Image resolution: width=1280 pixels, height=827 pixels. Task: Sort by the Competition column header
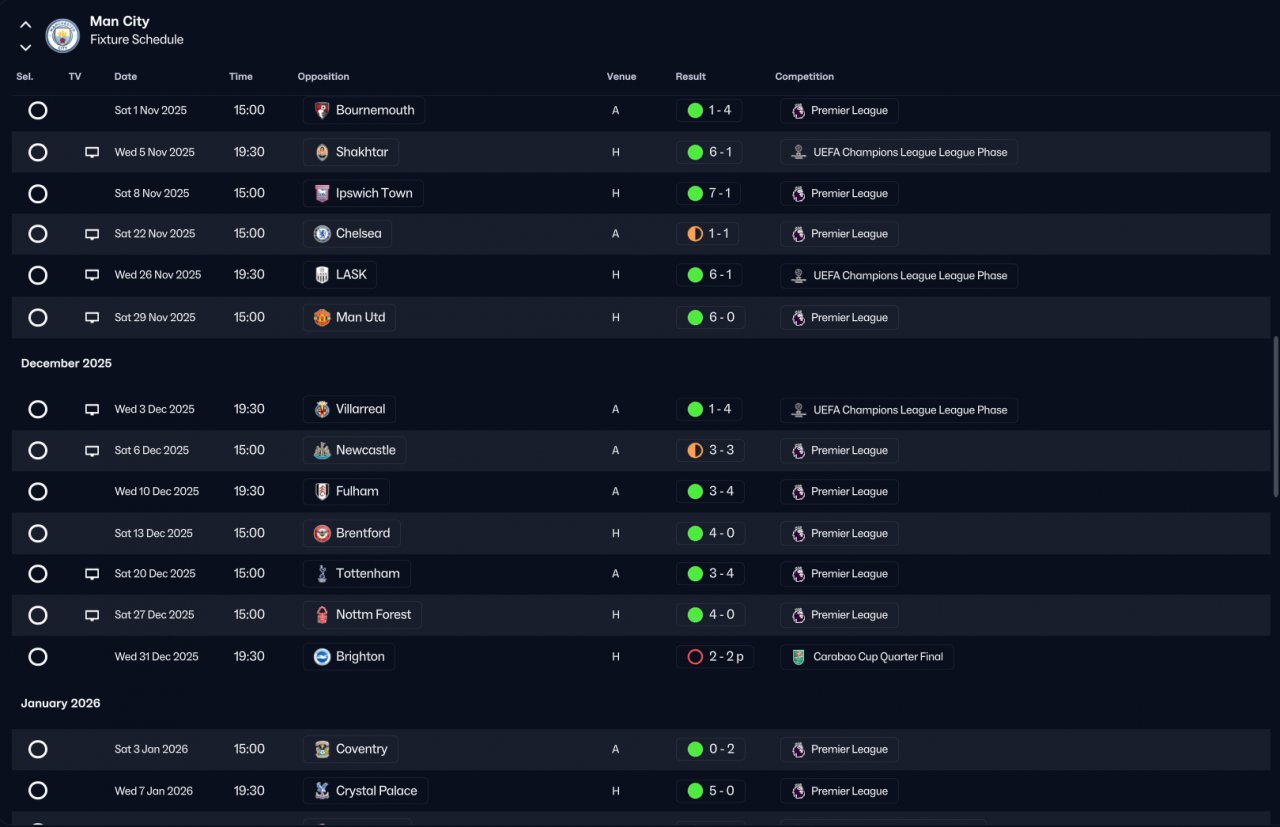click(x=804, y=77)
